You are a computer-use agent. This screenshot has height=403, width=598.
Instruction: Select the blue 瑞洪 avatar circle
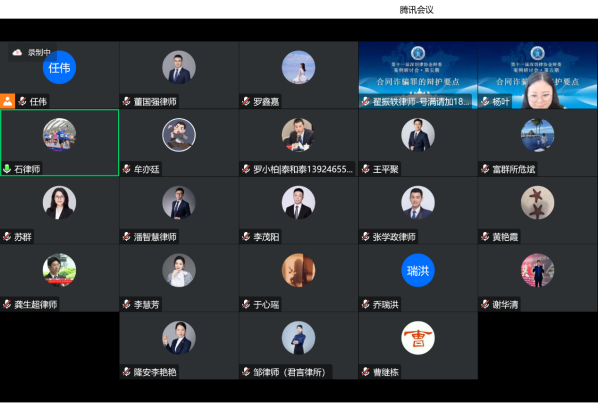[418, 270]
